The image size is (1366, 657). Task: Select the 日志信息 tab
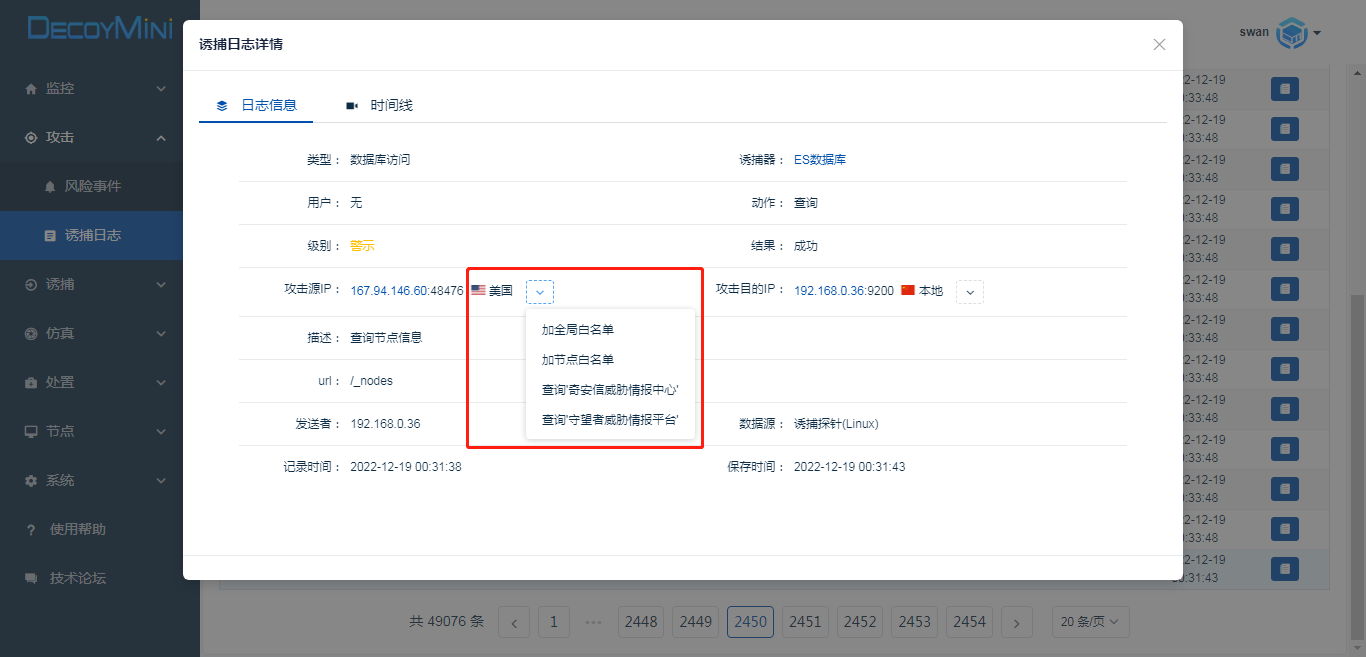point(257,105)
